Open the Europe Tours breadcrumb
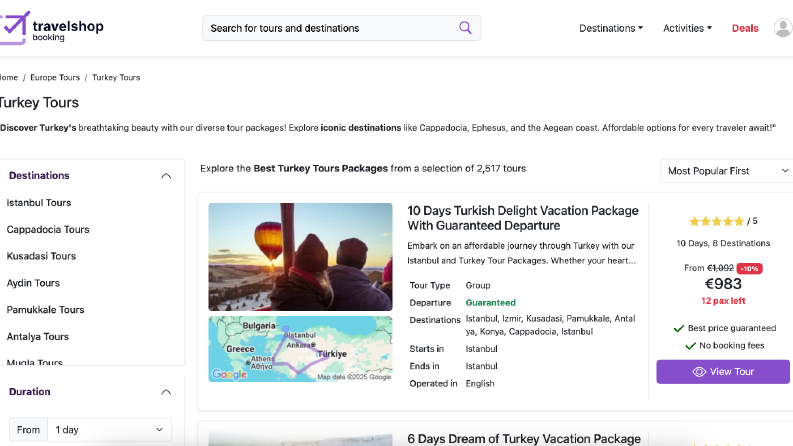The height and width of the screenshot is (446, 793). click(x=55, y=77)
